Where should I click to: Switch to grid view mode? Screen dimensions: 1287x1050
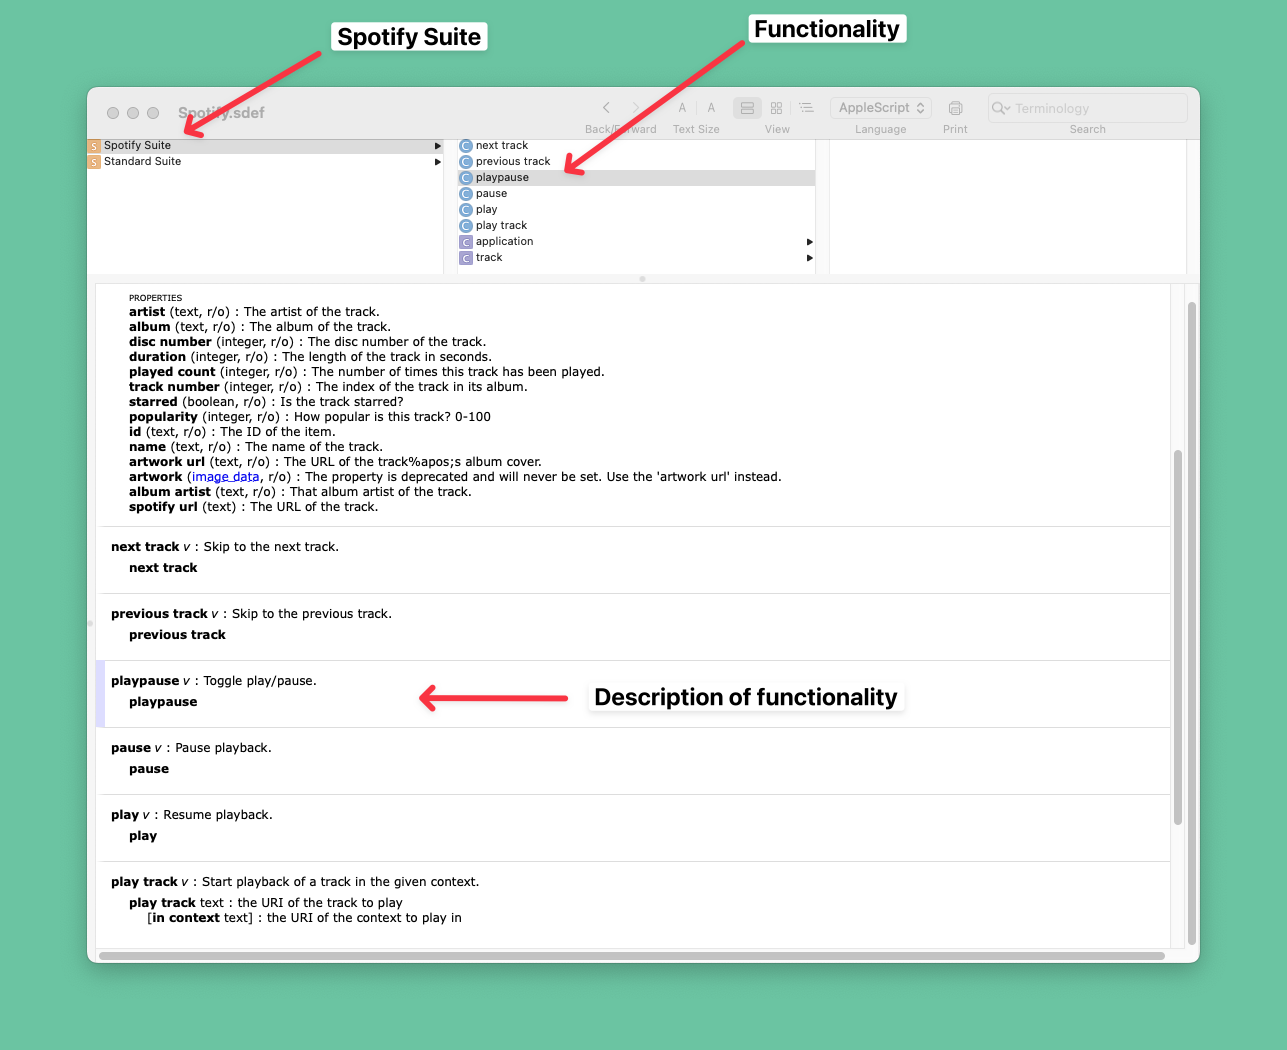776,108
